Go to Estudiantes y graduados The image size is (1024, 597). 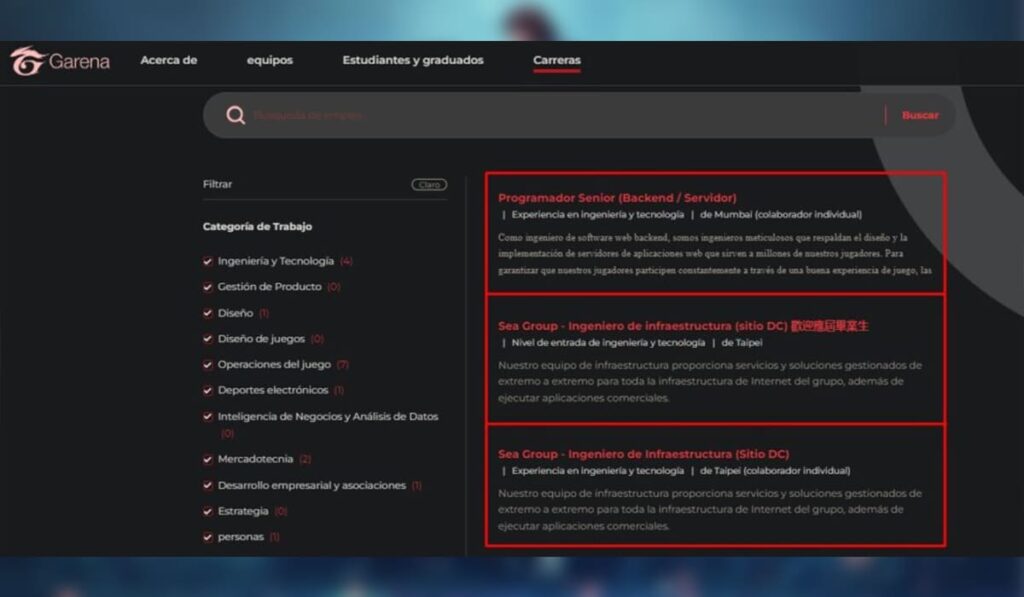point(413,60)
